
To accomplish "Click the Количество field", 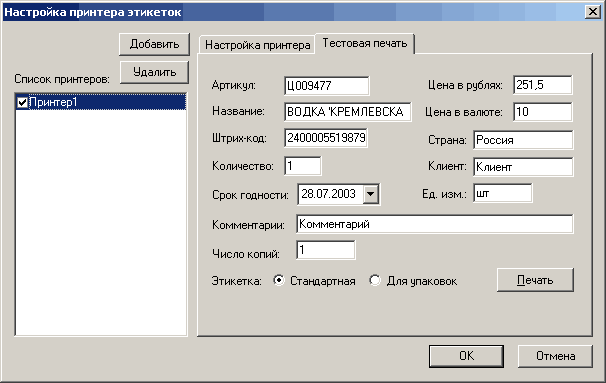I will tap(302, 166).
